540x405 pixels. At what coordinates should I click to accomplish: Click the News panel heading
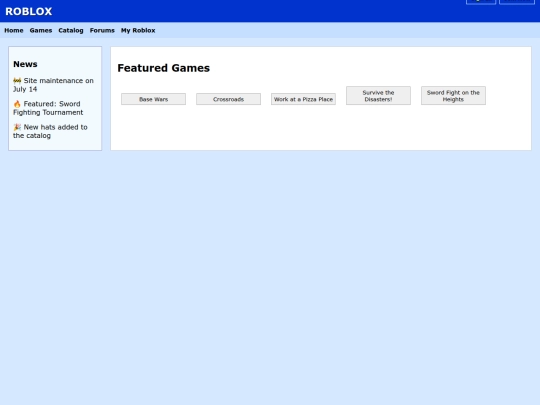coord(25,64)
